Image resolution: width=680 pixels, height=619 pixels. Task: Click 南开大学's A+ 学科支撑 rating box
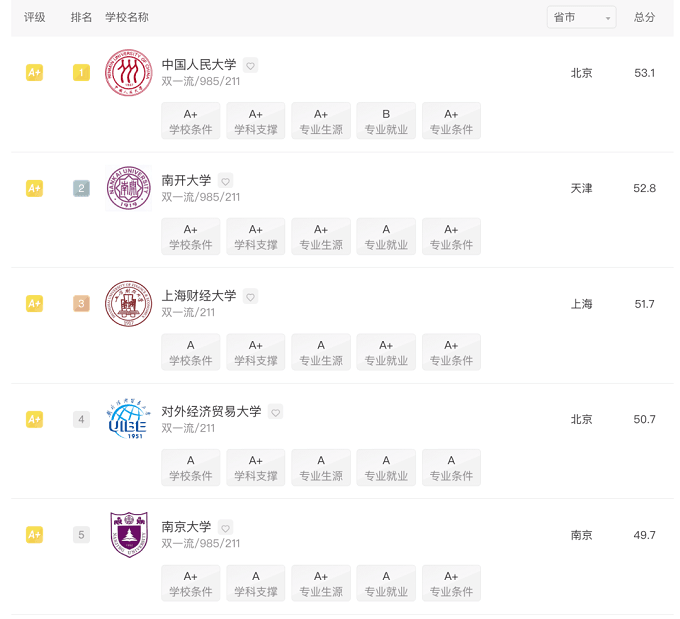[x=256, y=236]
